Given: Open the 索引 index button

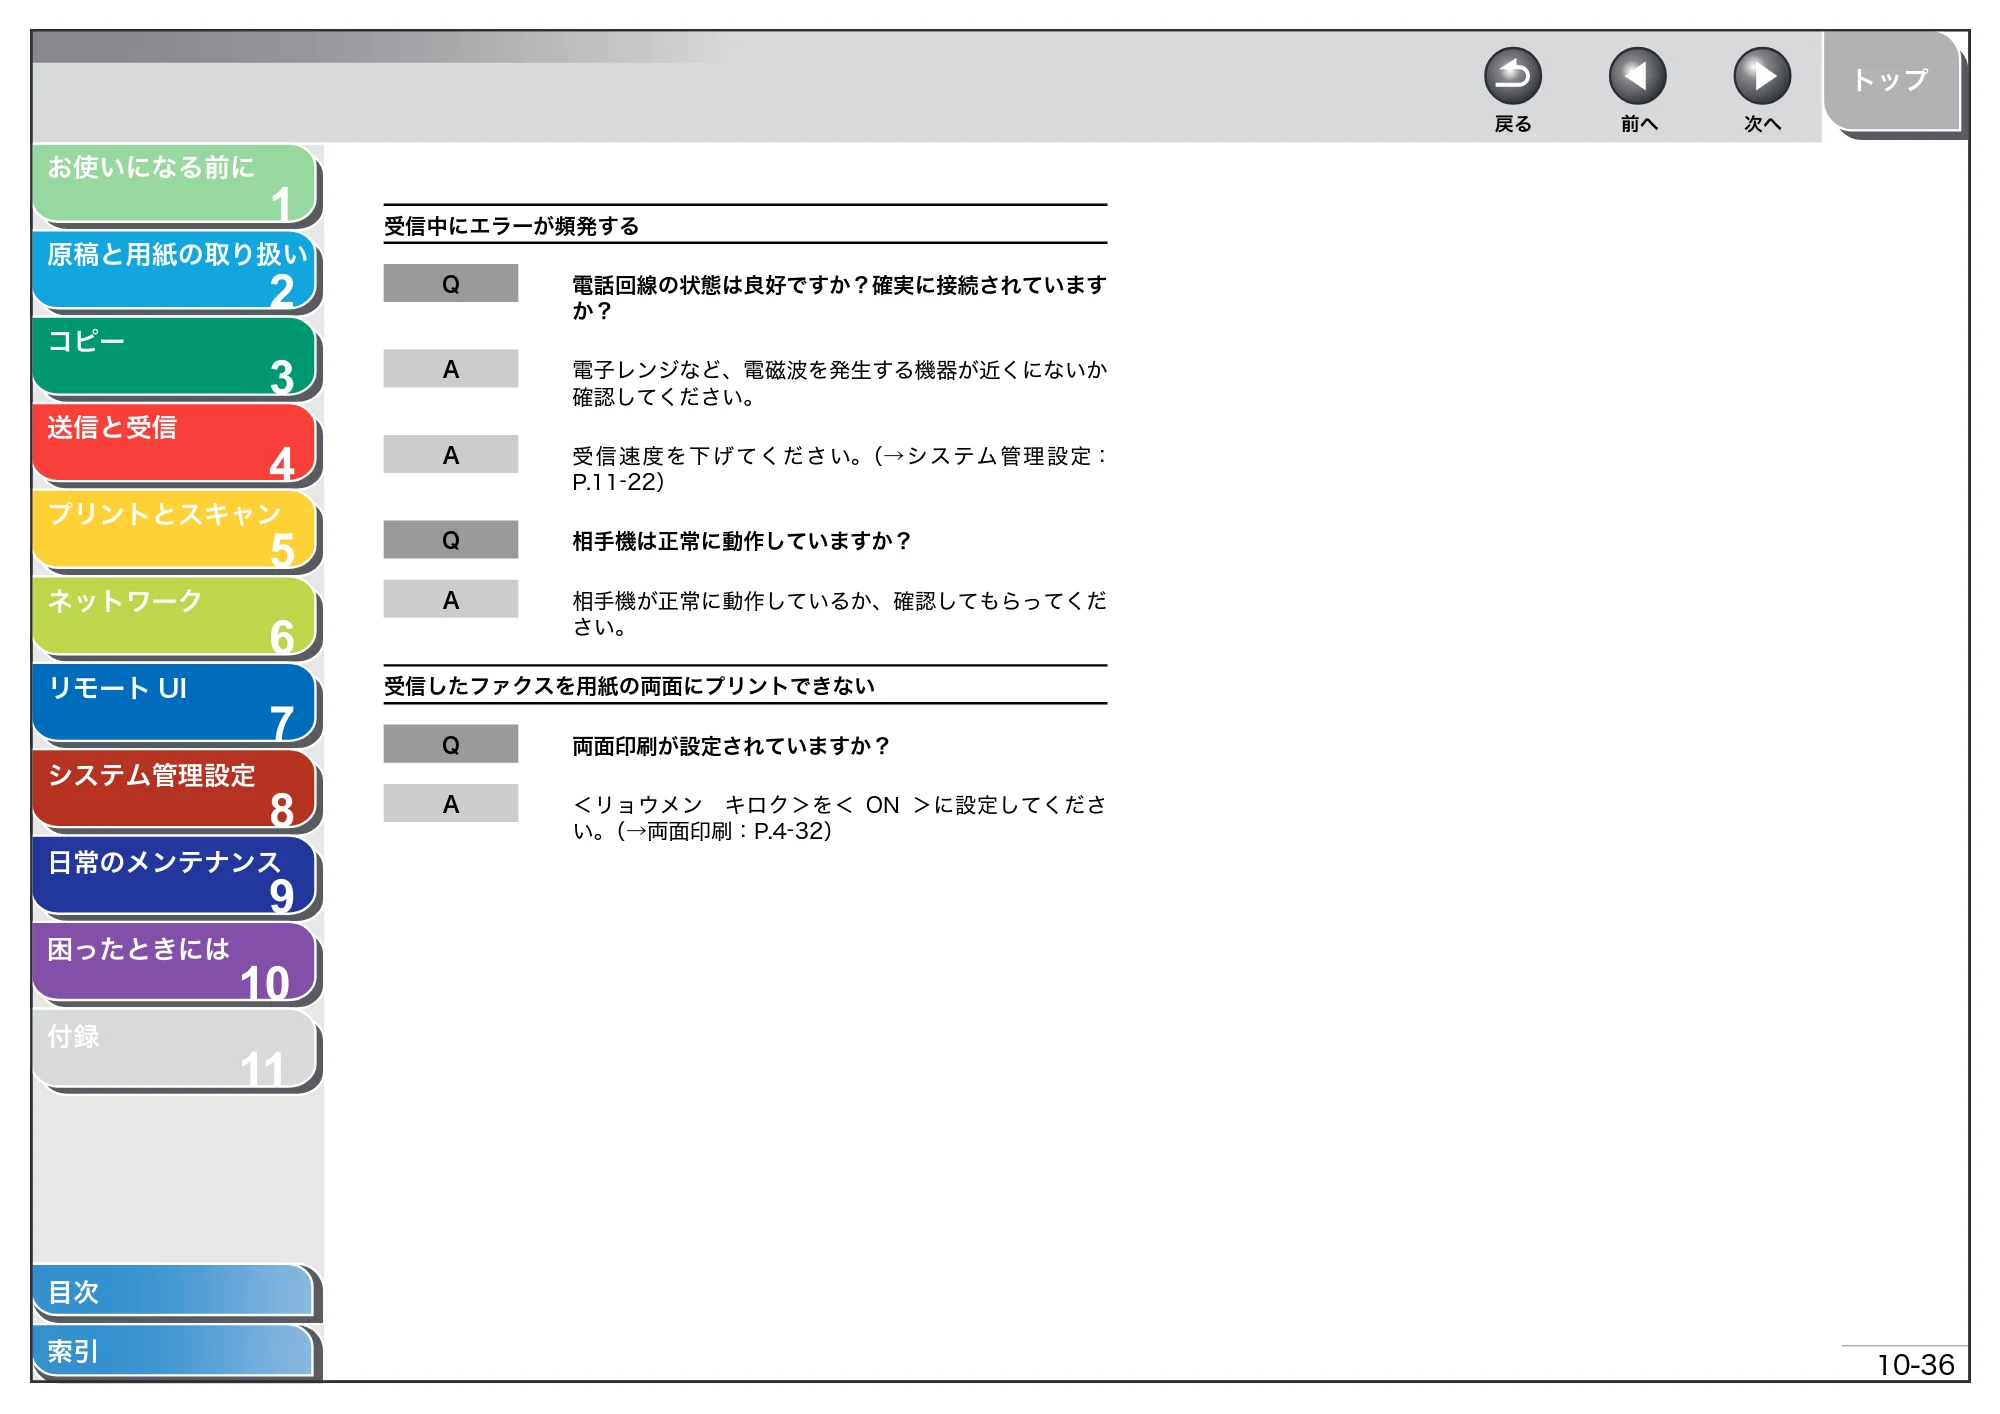Looking at the screenshot, I should (x=173, y=1351).
